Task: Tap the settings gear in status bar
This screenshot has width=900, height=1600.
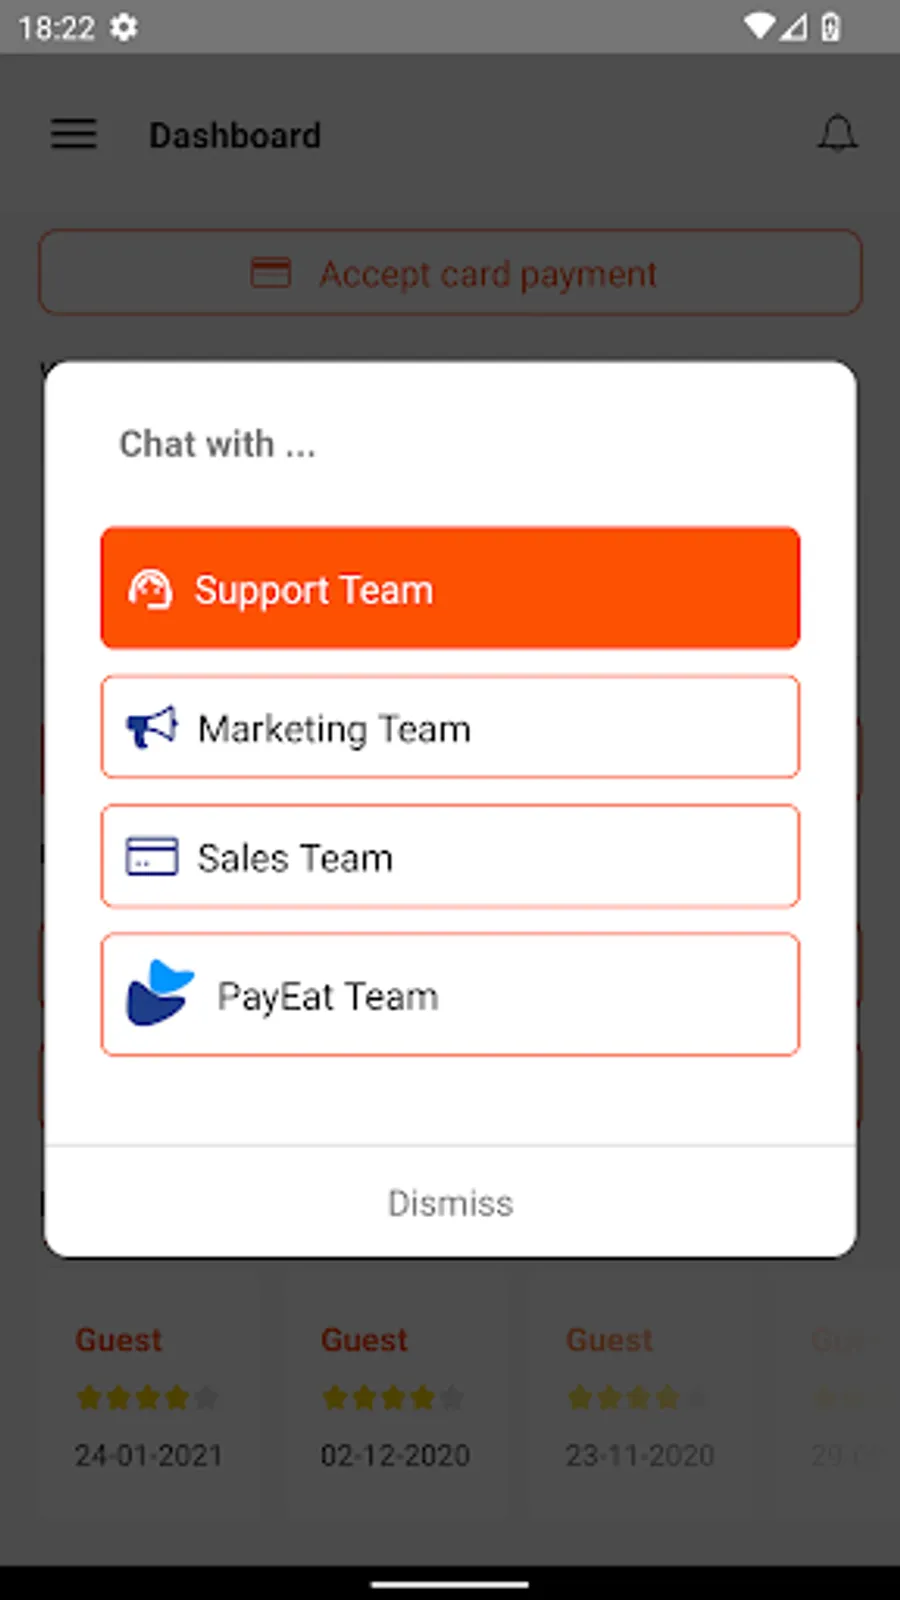Action: [124, 27]
